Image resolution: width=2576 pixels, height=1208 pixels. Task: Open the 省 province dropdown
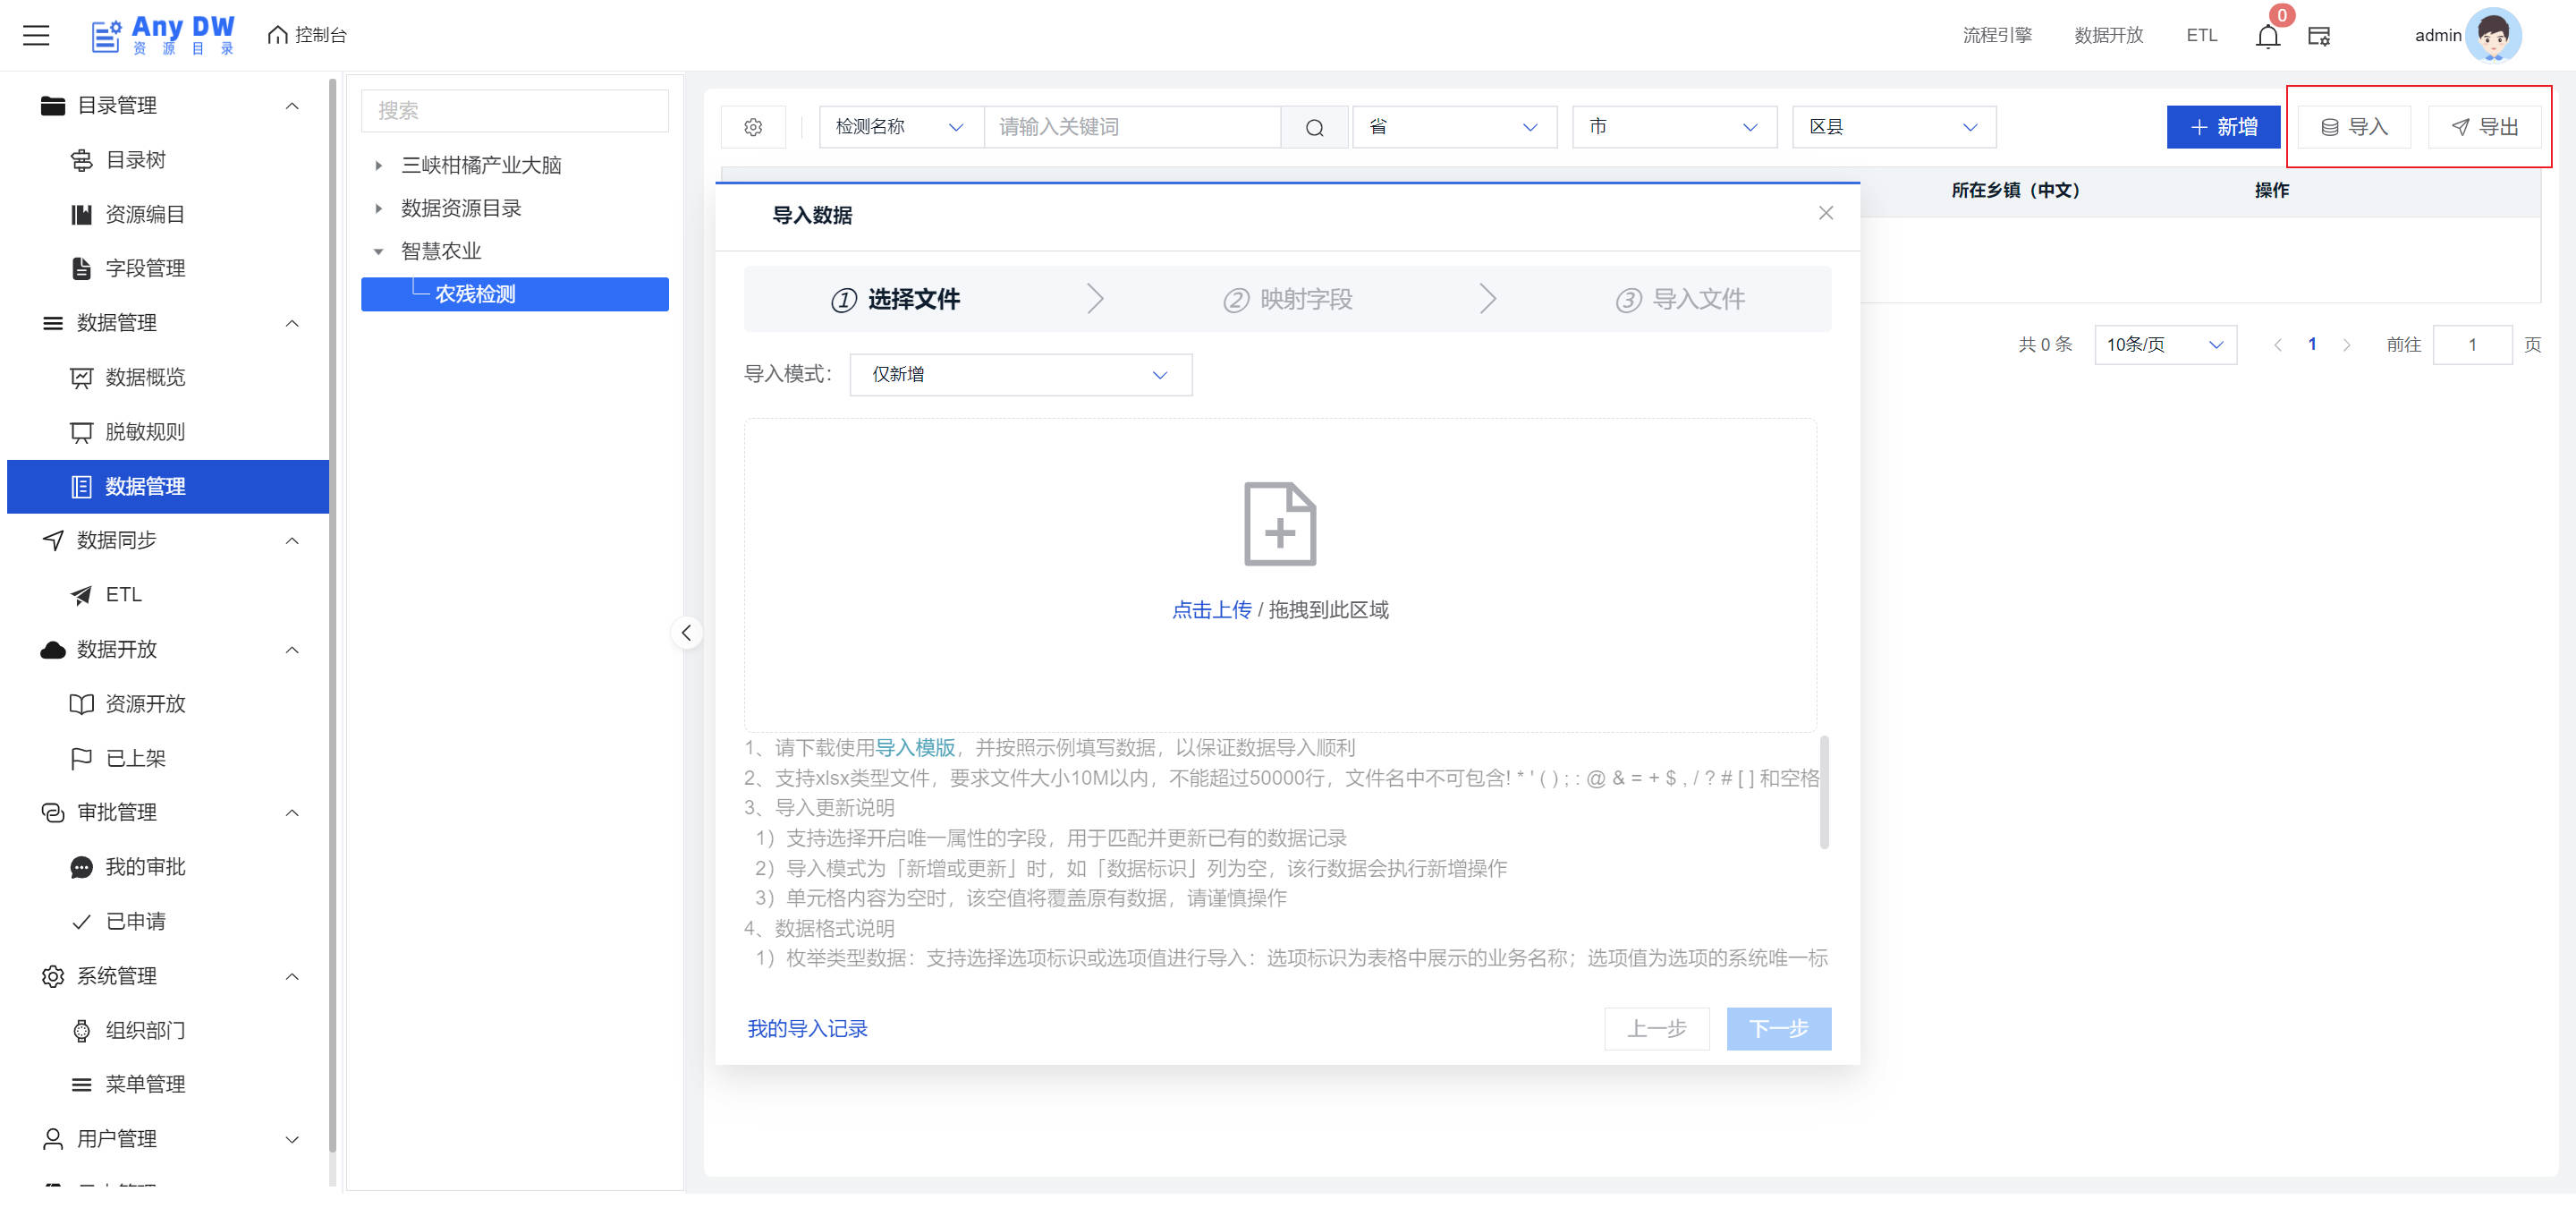(x=1453, y=127)
